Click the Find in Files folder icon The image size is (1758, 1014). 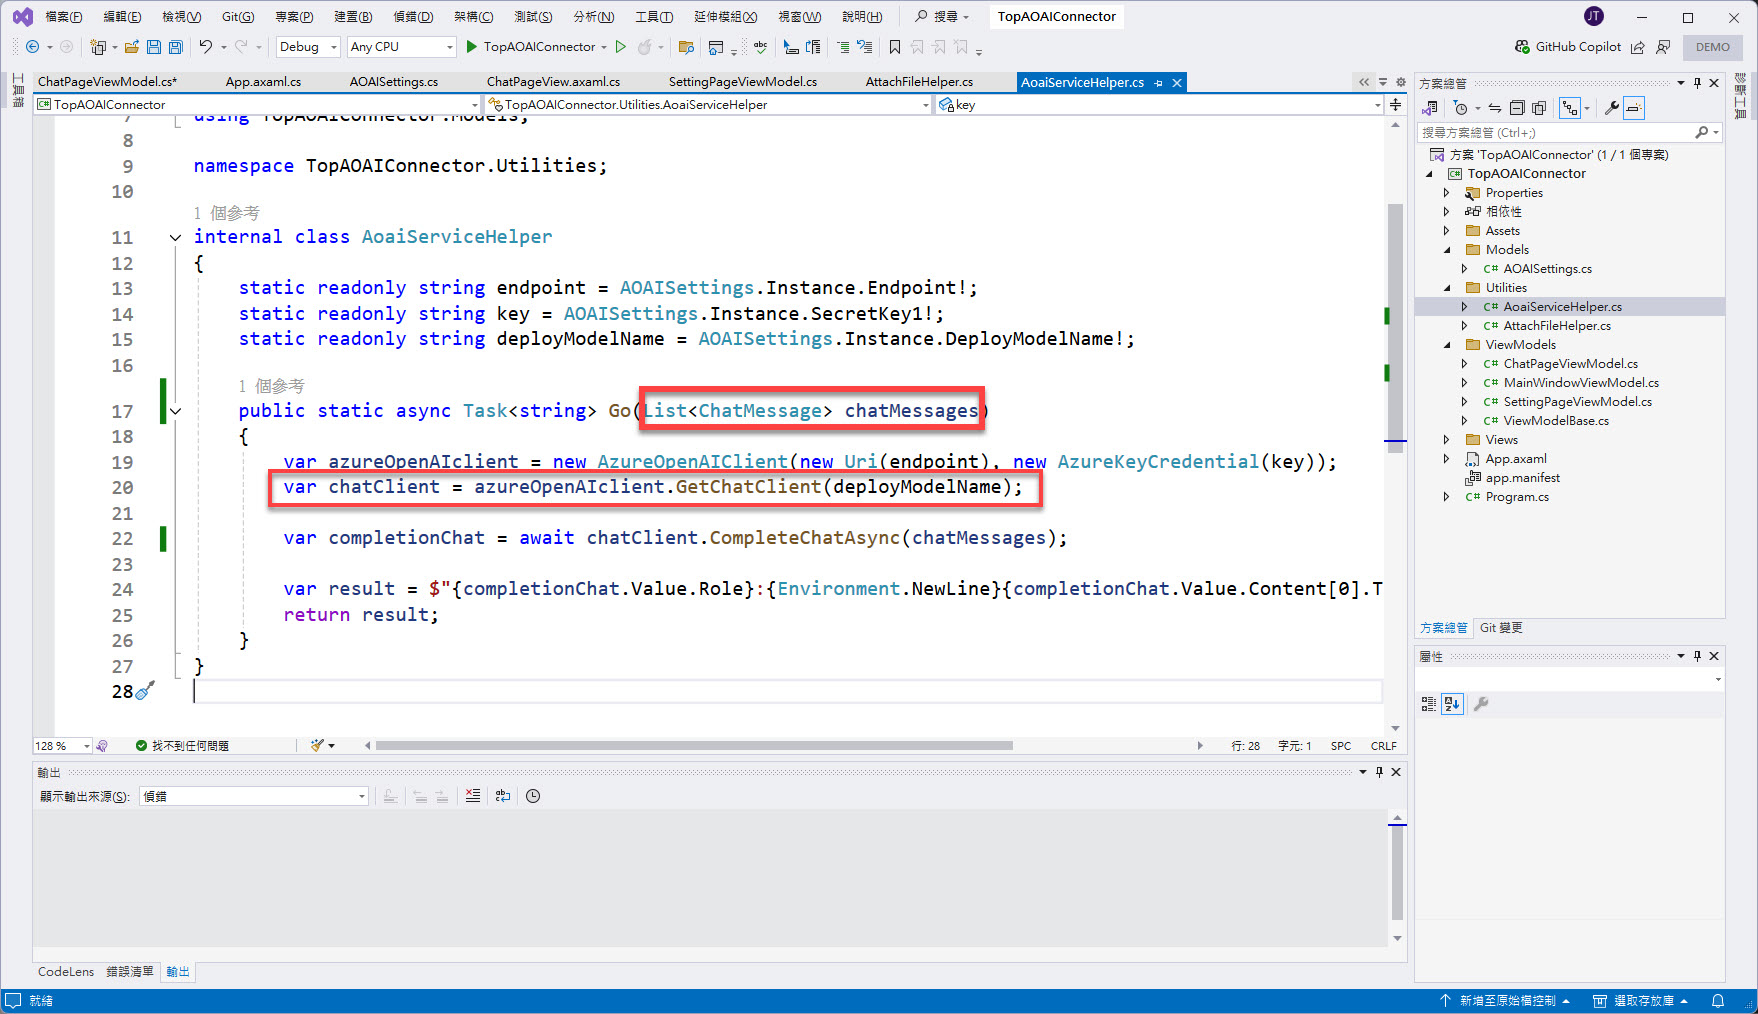(686, 47)
